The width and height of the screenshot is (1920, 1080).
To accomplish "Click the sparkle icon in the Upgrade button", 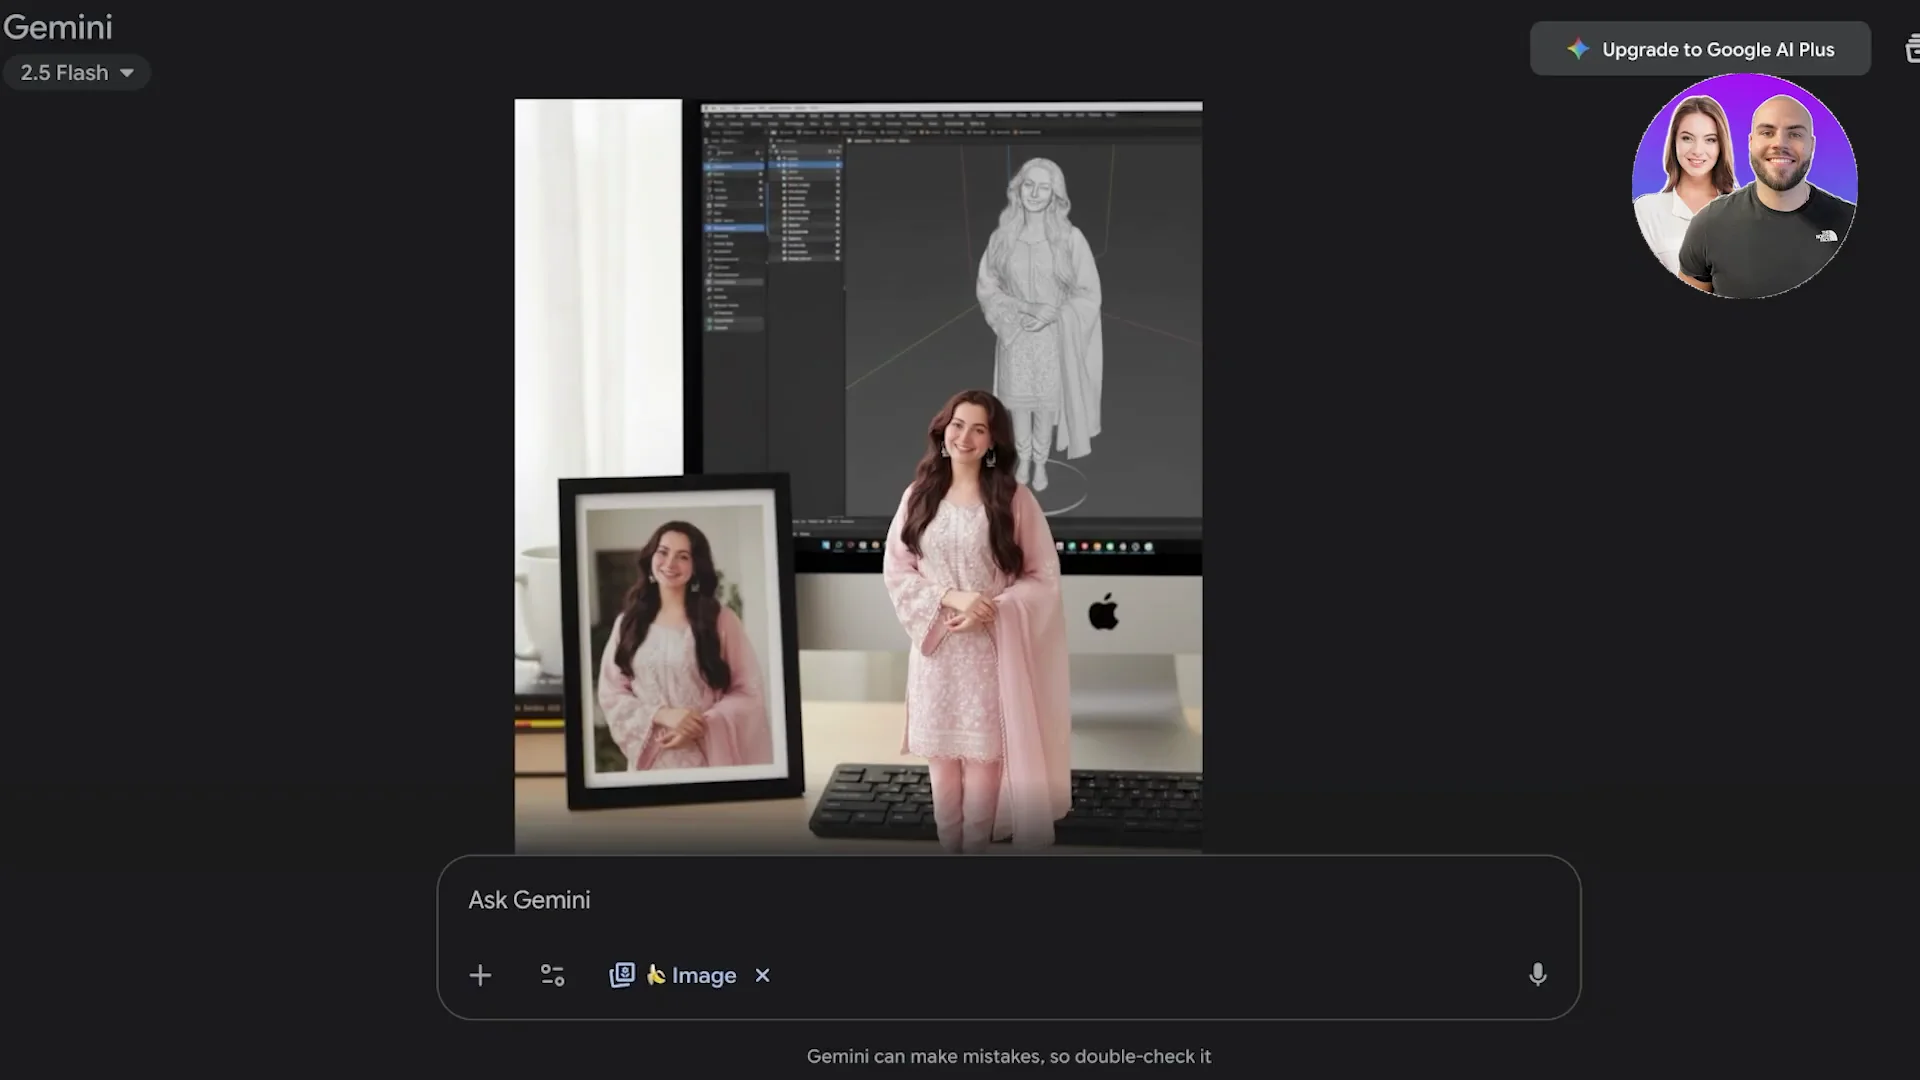I will [x=1577, y=49].
